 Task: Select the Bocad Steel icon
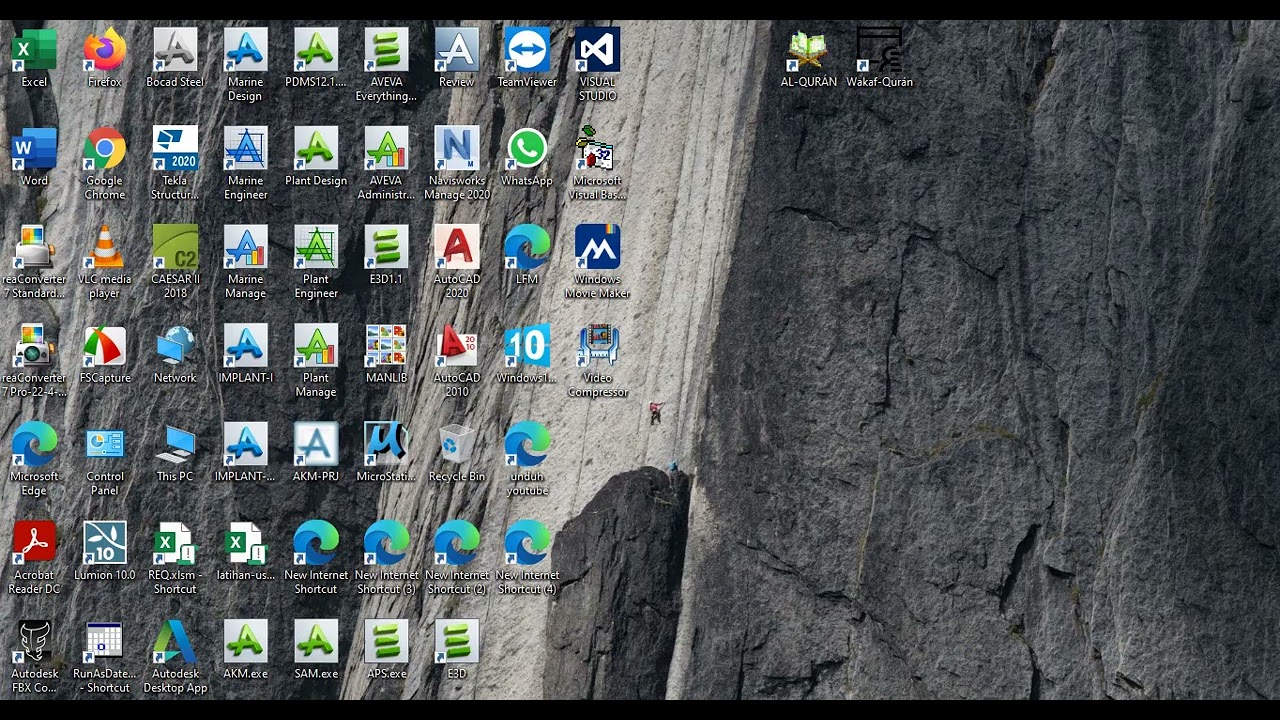point(175,50)
